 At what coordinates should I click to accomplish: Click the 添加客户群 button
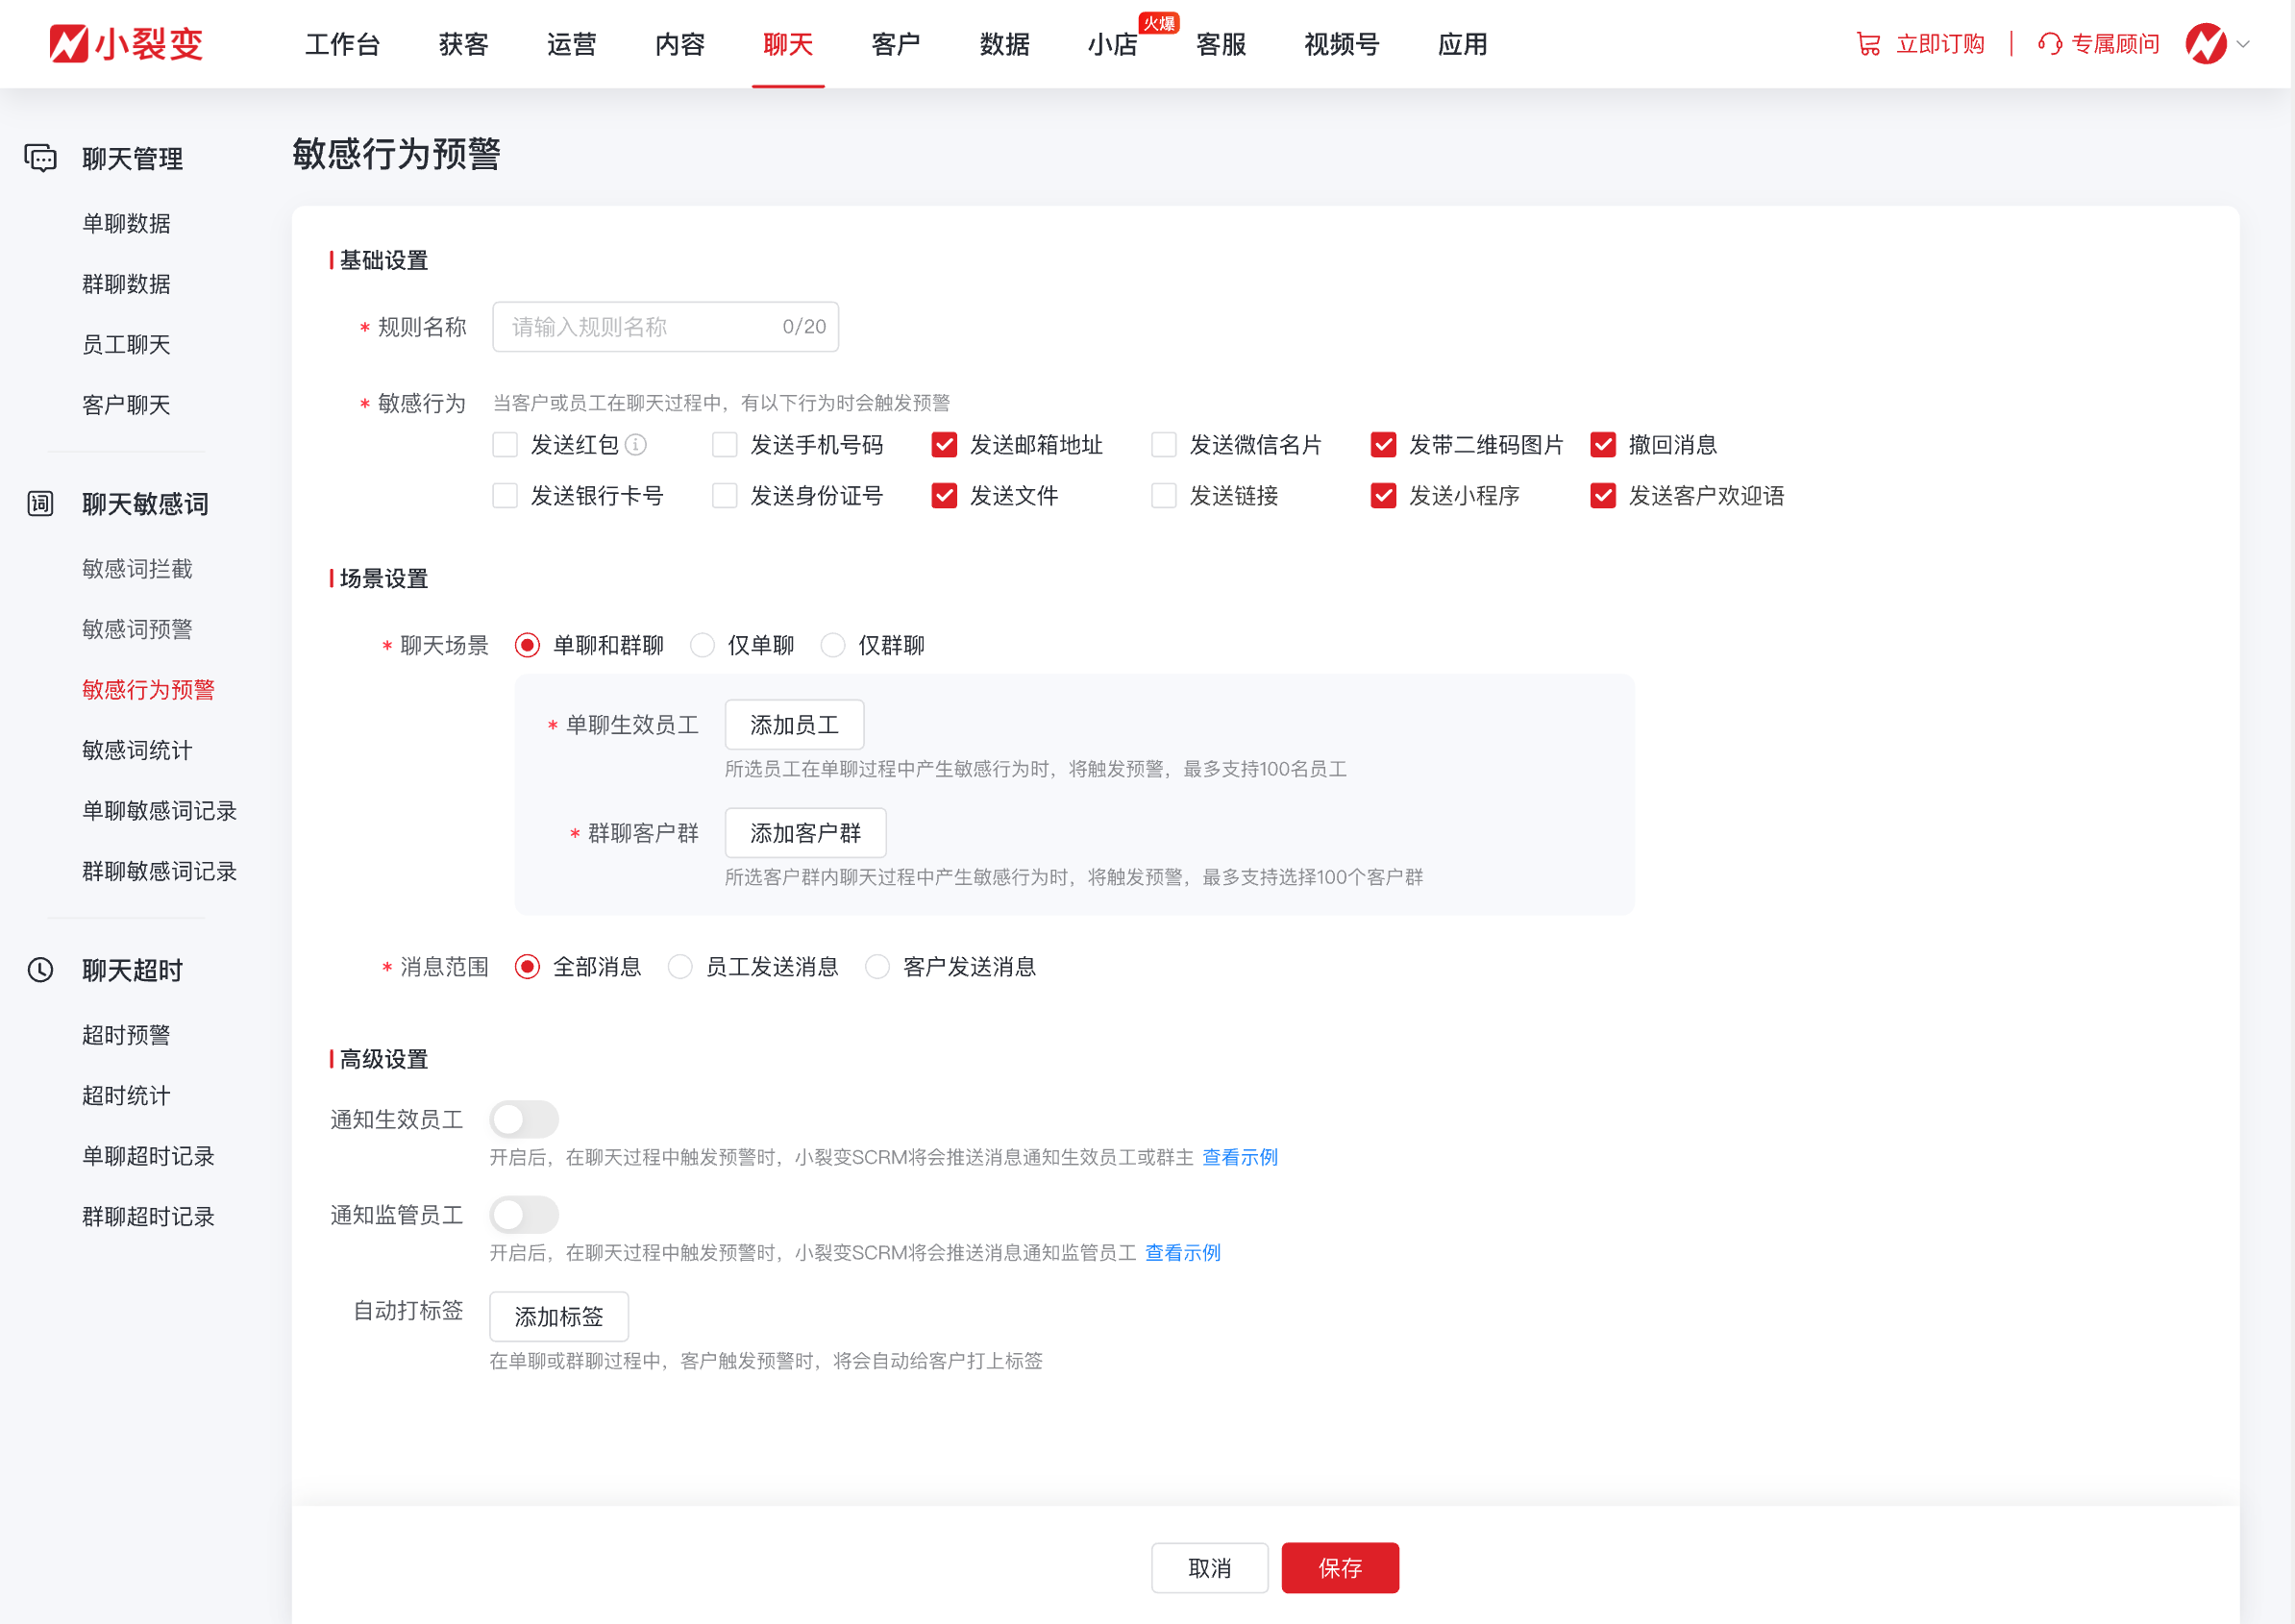pyautogui.click(x=805, y=832)
